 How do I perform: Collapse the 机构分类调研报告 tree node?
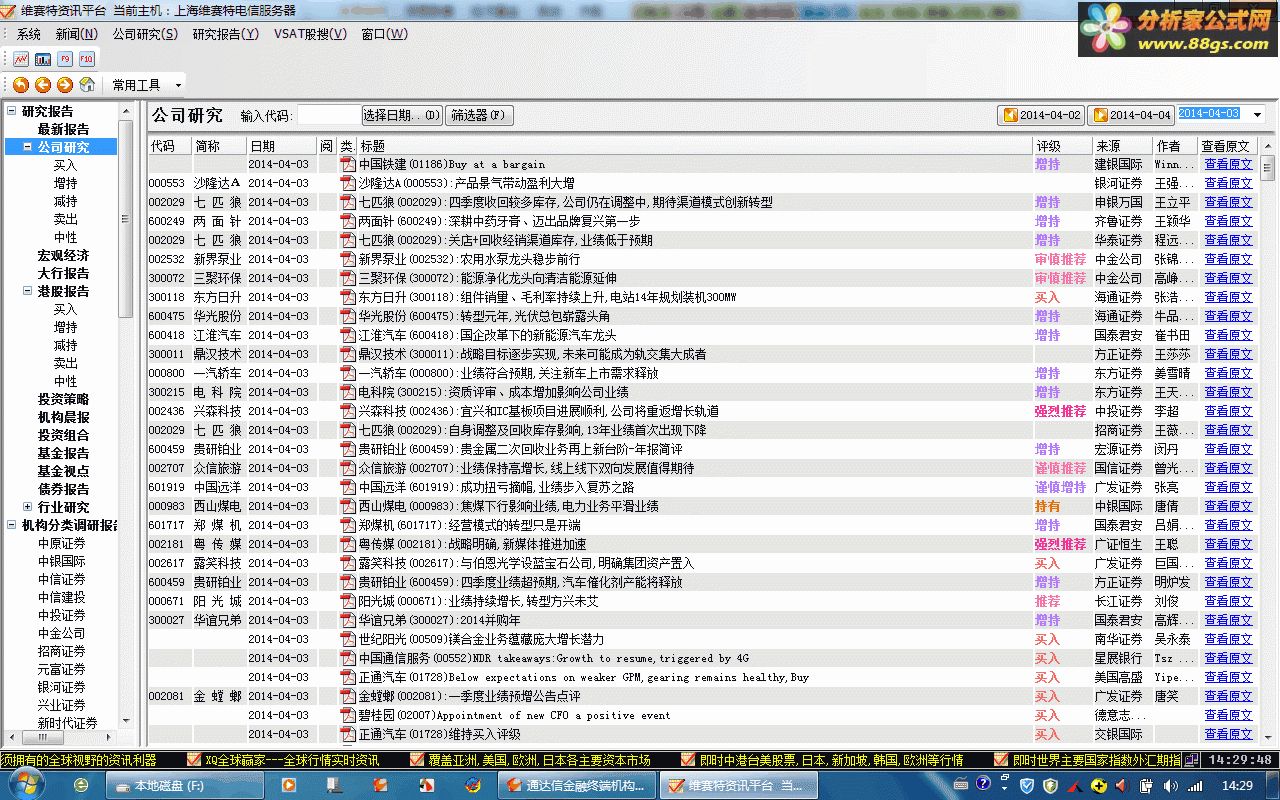click(12, 525)
